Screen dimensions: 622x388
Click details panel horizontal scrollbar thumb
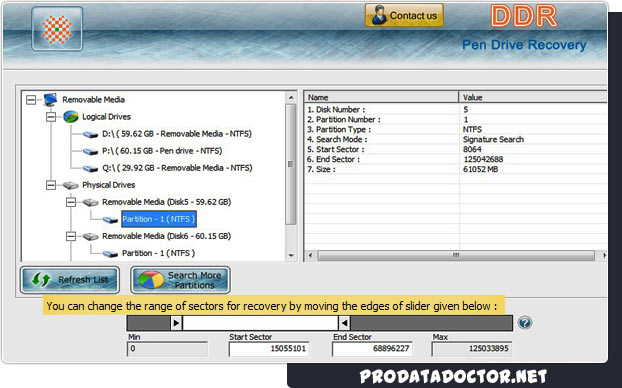point(456,255)
